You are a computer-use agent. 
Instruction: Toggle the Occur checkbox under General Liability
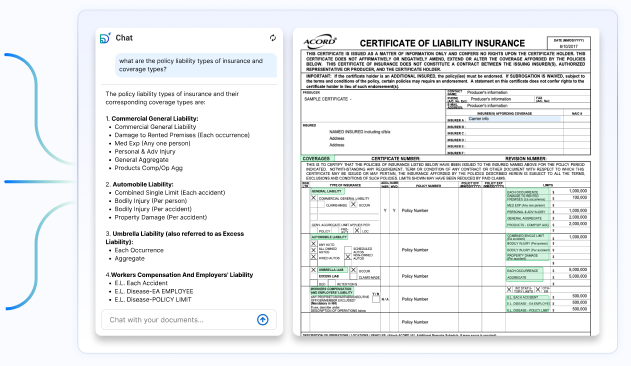pos(353,205)
